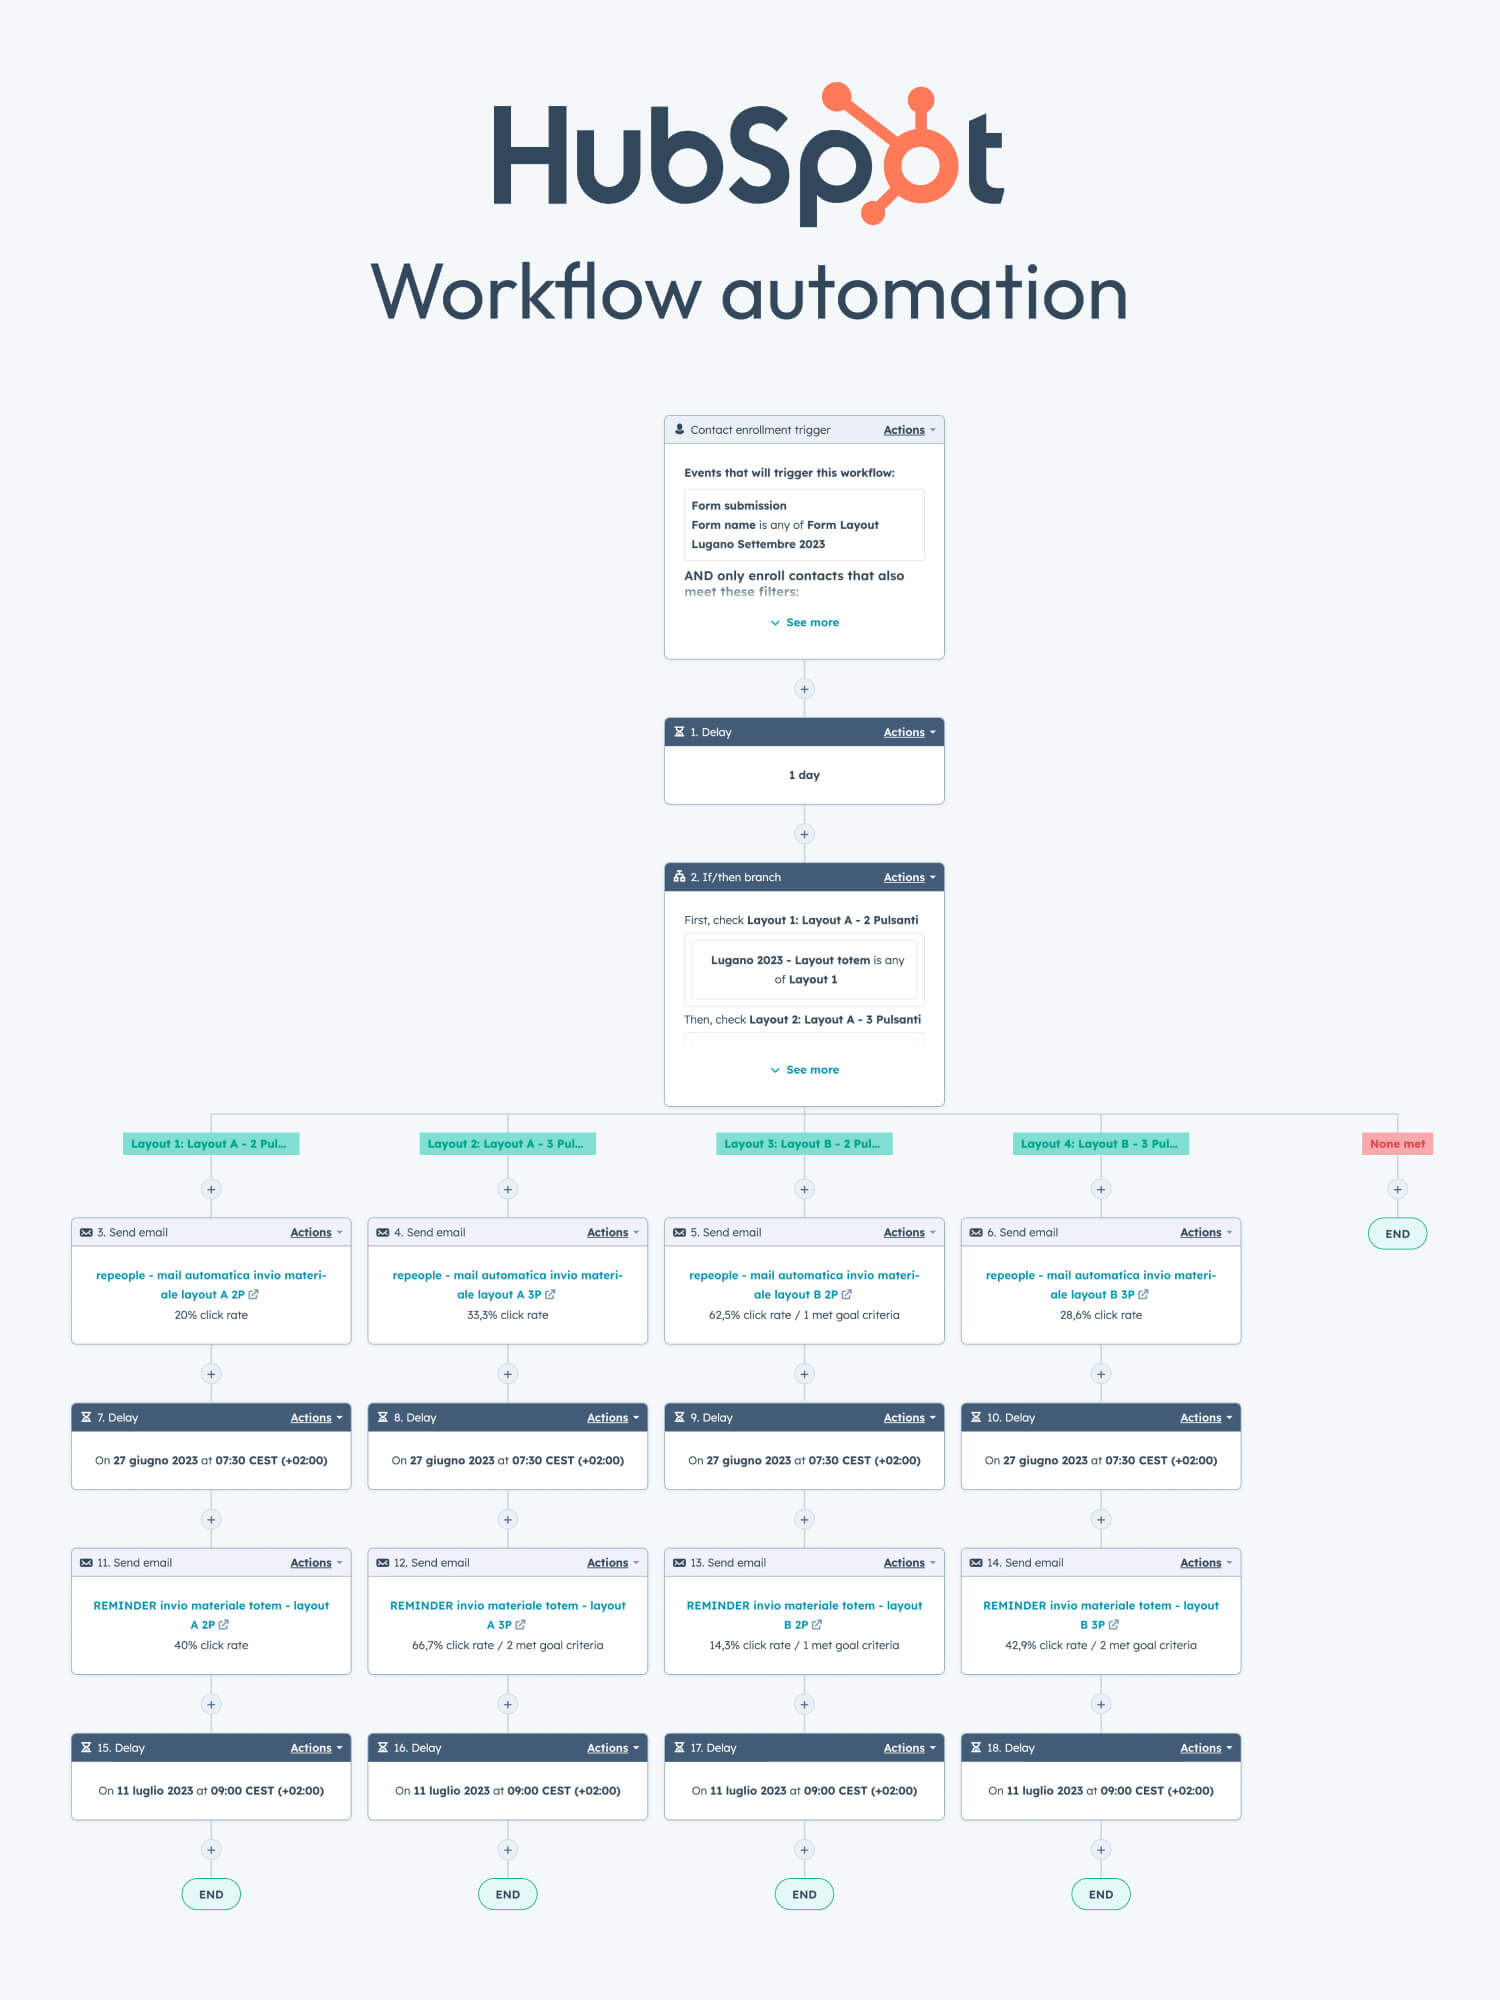Open Actions dropdown on 3. Send email
Viewport: 1500px width, 2000px height.
click(316, 1232)
